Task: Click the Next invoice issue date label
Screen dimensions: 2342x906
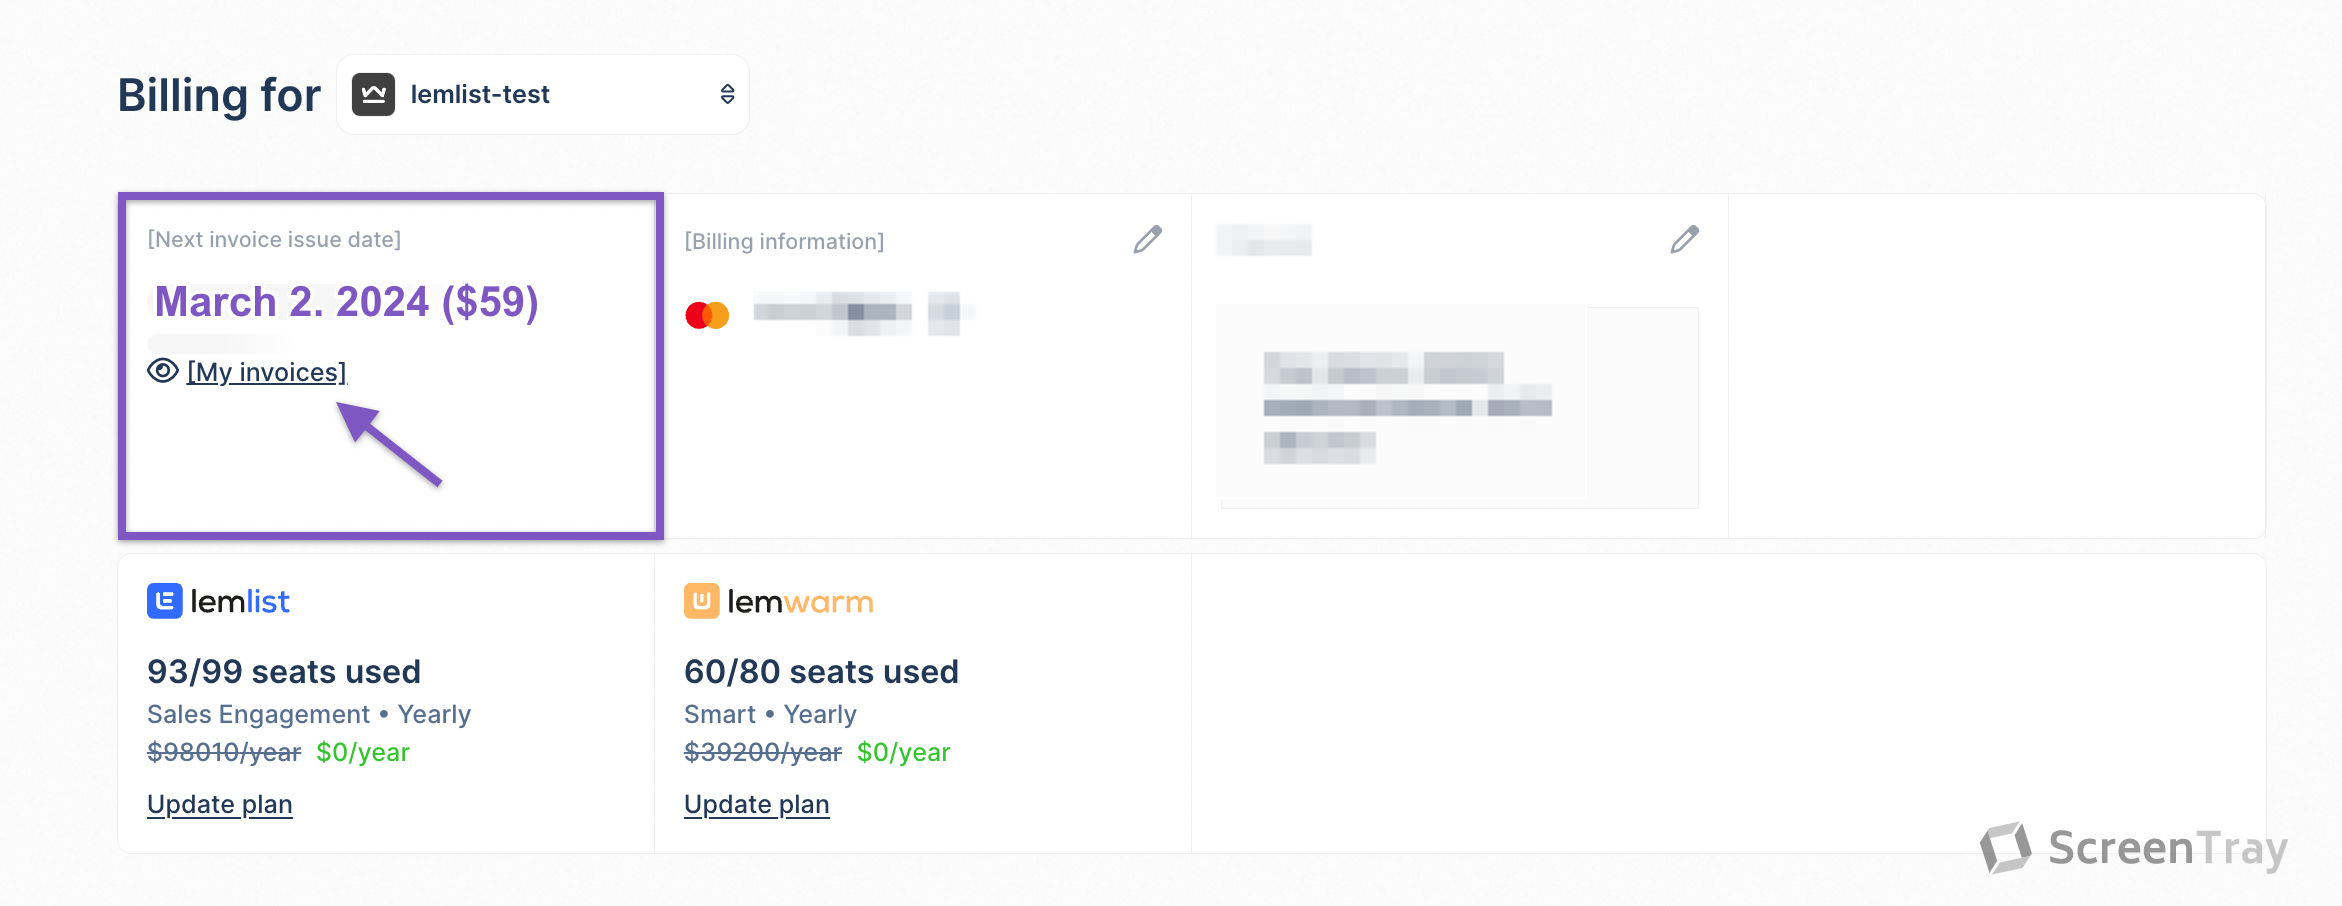Action: 274,240
